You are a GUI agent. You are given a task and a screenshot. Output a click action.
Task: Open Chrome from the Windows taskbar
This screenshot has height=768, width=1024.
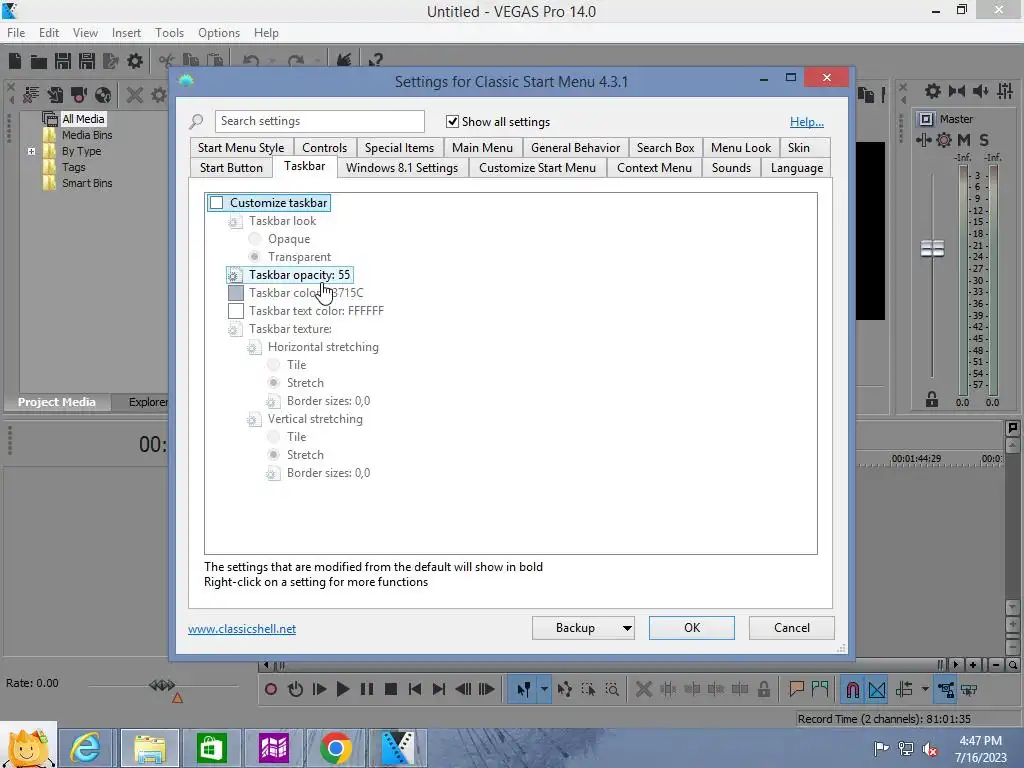(336, 748)
